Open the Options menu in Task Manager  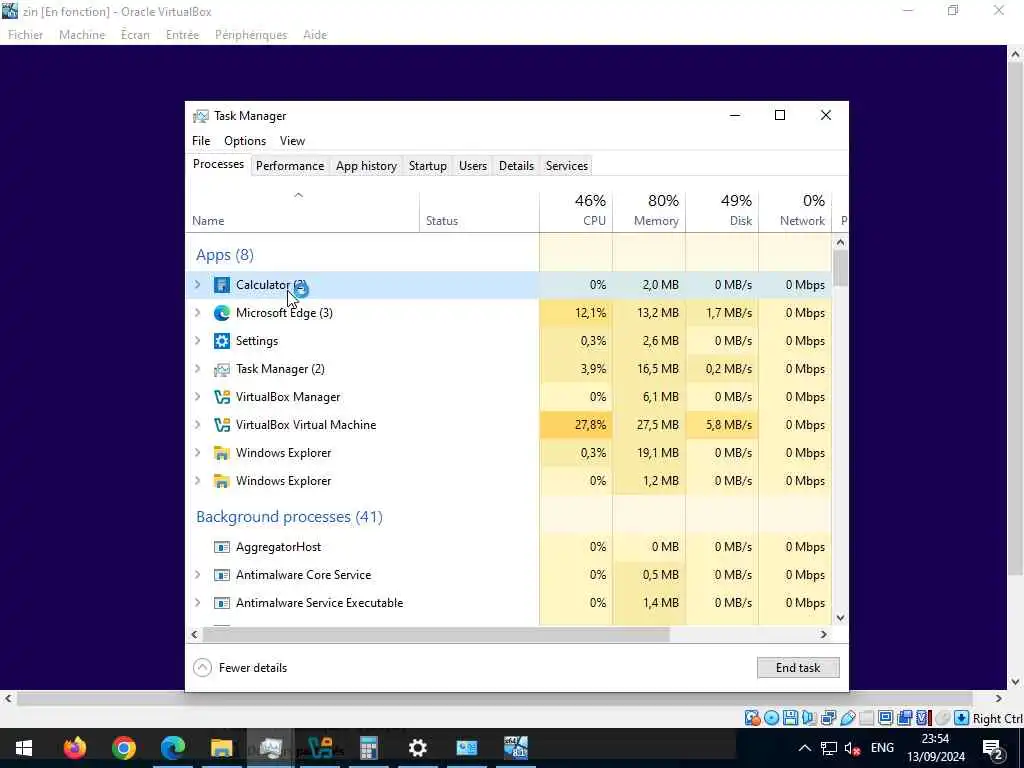(x=245, y=141)
